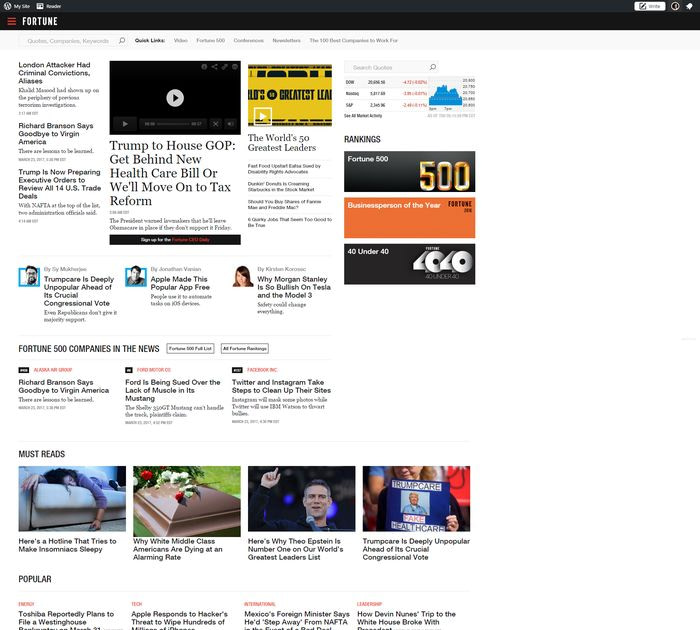Screen dimensions: 700x630
Task: Open the Businessperson of the Year banner
Action: pos(409,218)
